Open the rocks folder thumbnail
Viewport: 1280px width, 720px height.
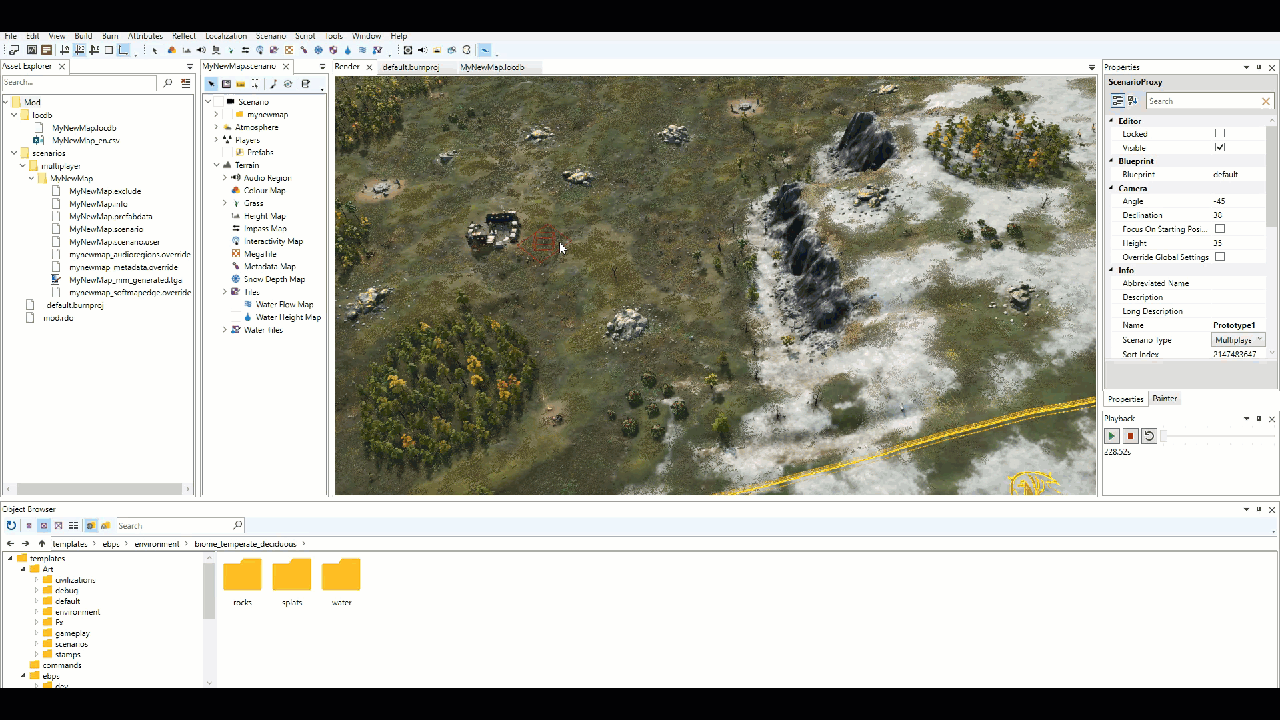pos(242,575)
